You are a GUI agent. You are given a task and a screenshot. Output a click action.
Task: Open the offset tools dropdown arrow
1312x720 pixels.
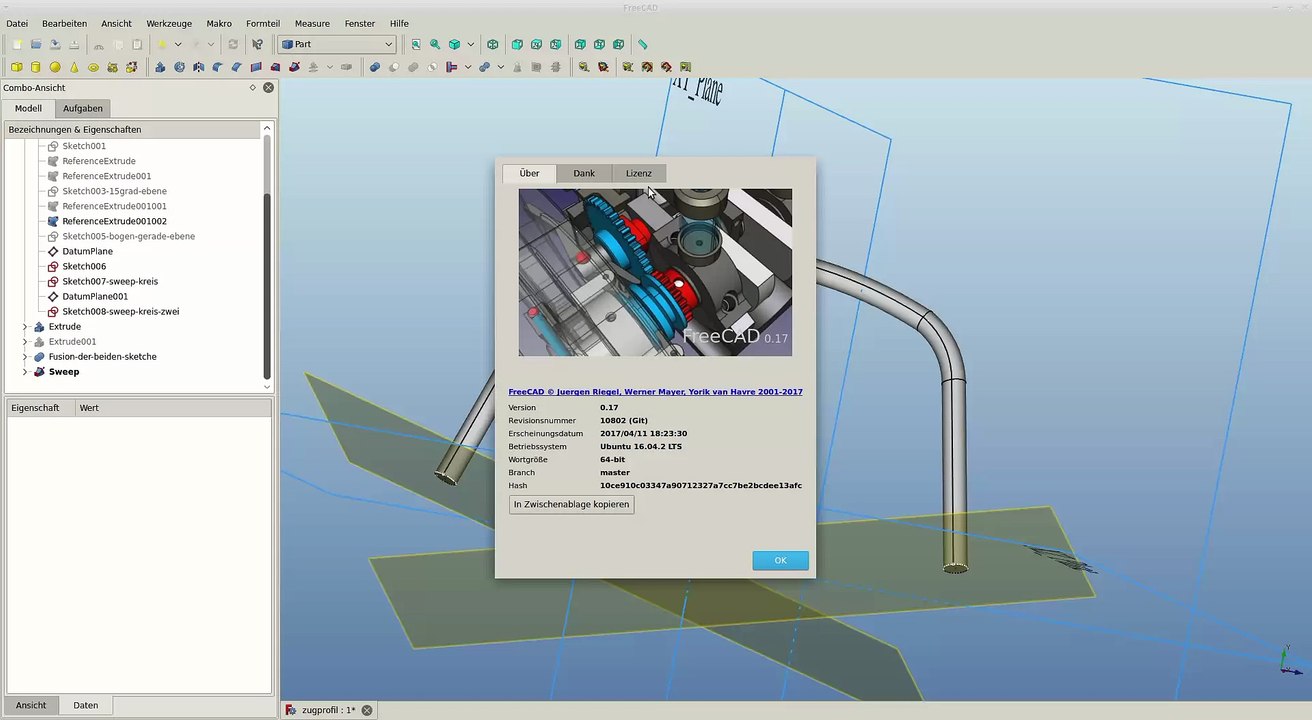329,67
